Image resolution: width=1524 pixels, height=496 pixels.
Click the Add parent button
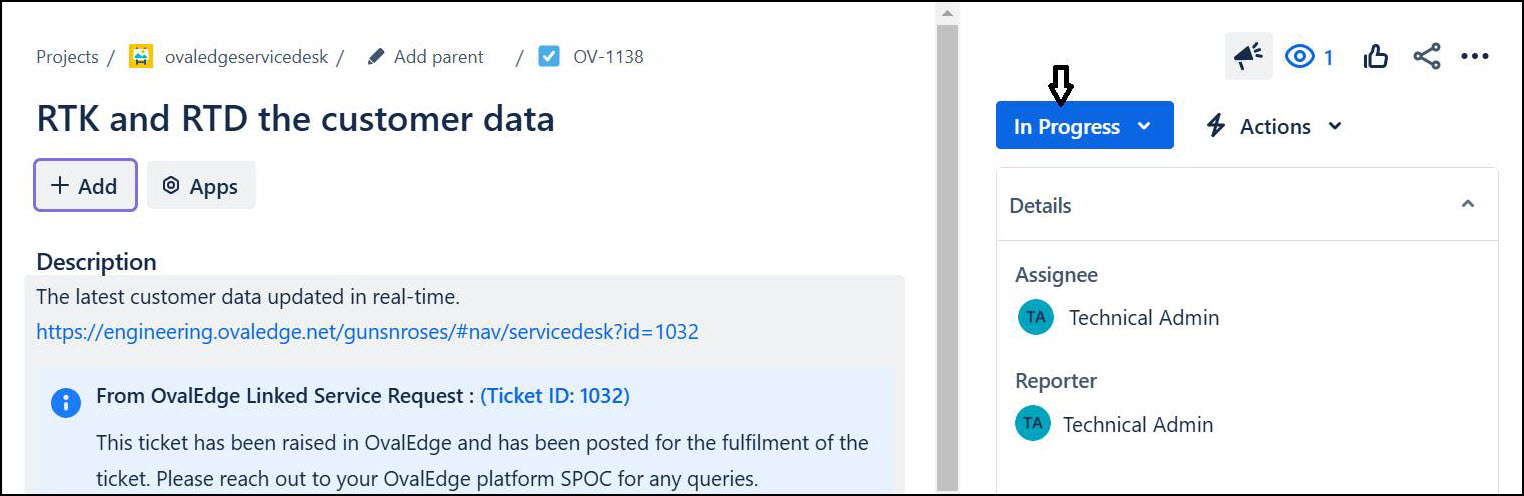[425, 57]
